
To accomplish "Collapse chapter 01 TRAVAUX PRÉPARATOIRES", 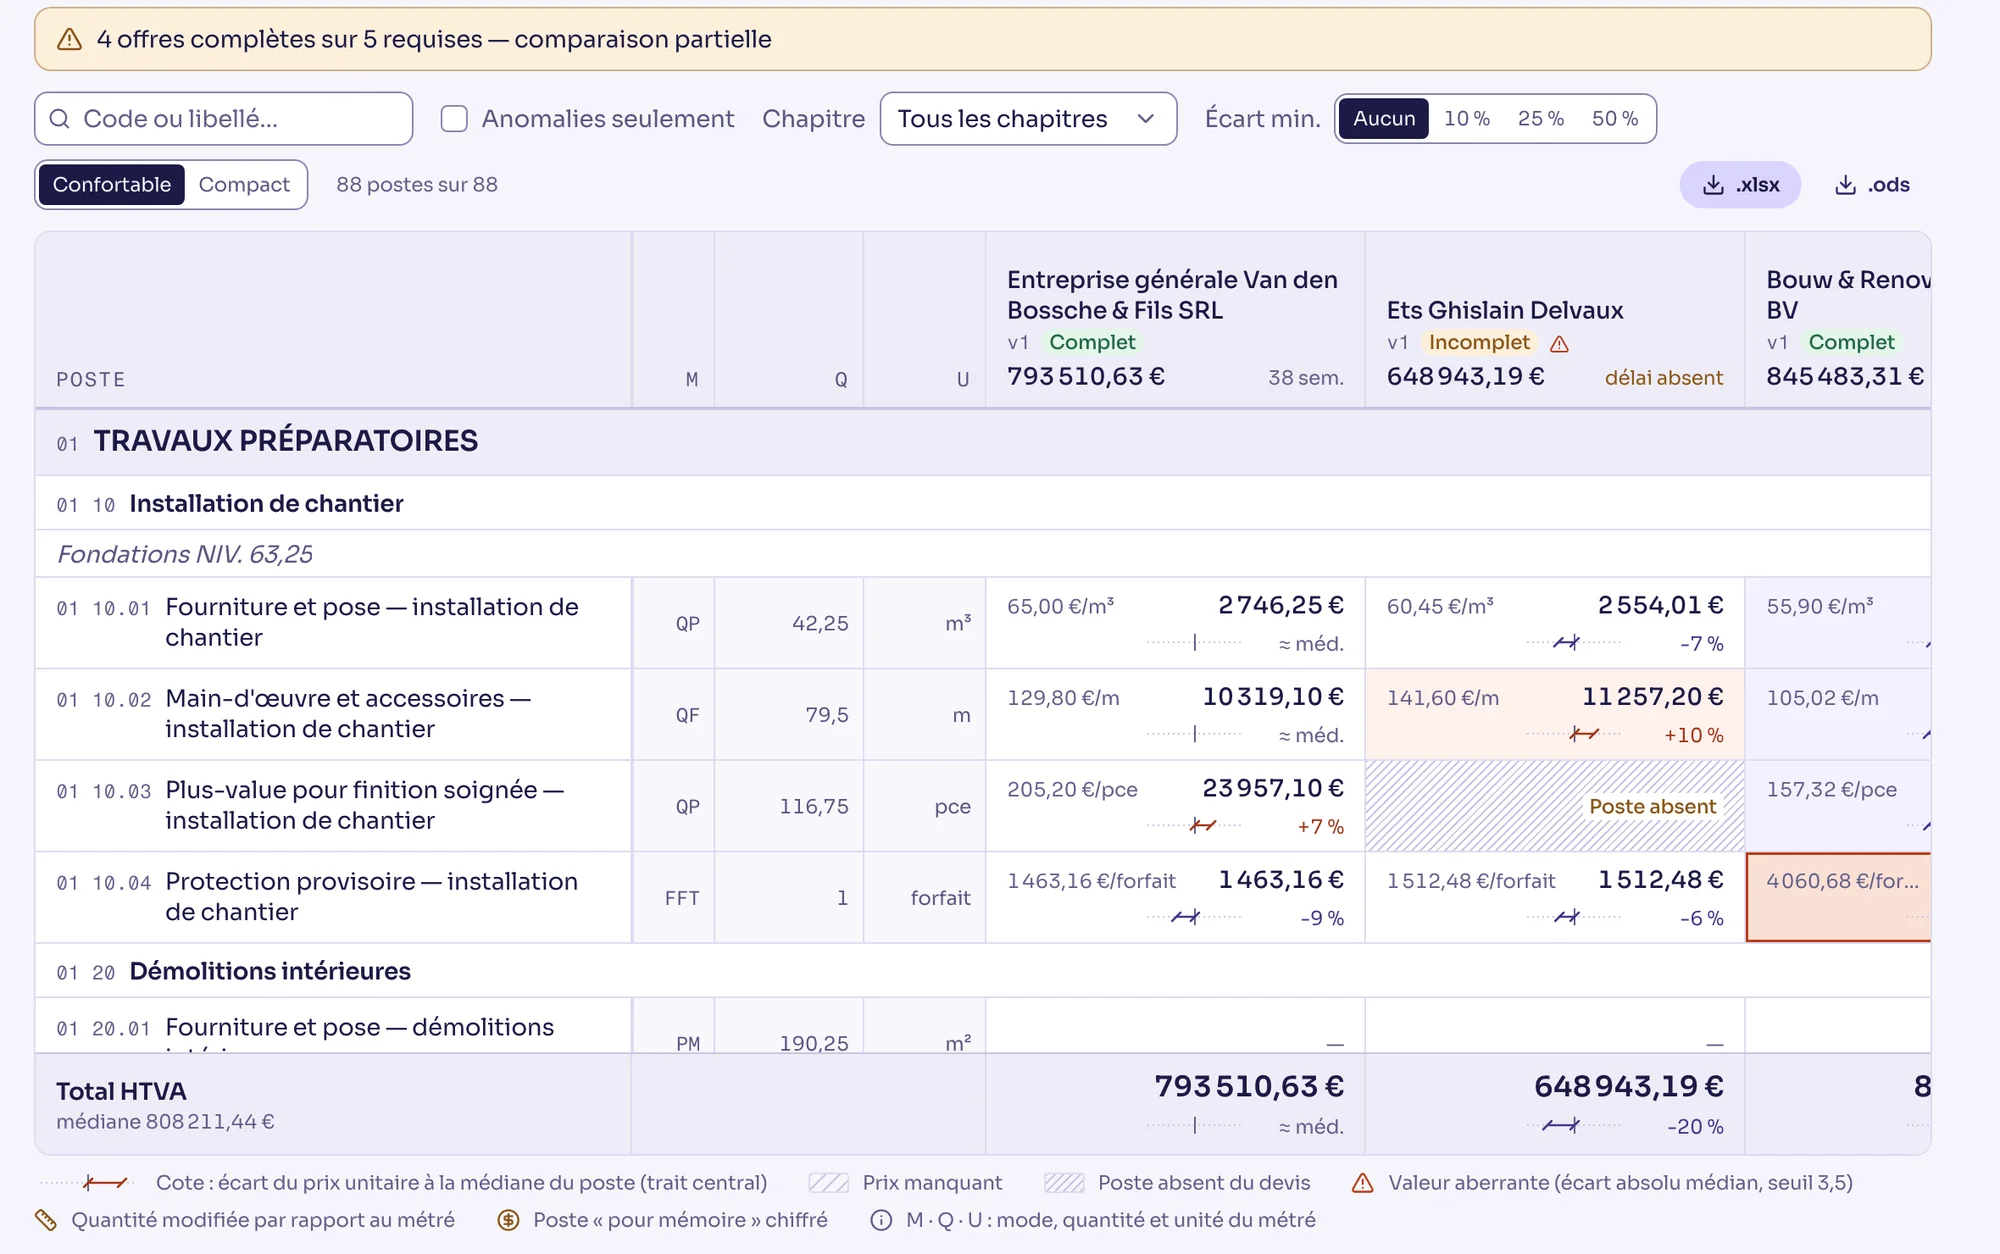I will 982,441.
